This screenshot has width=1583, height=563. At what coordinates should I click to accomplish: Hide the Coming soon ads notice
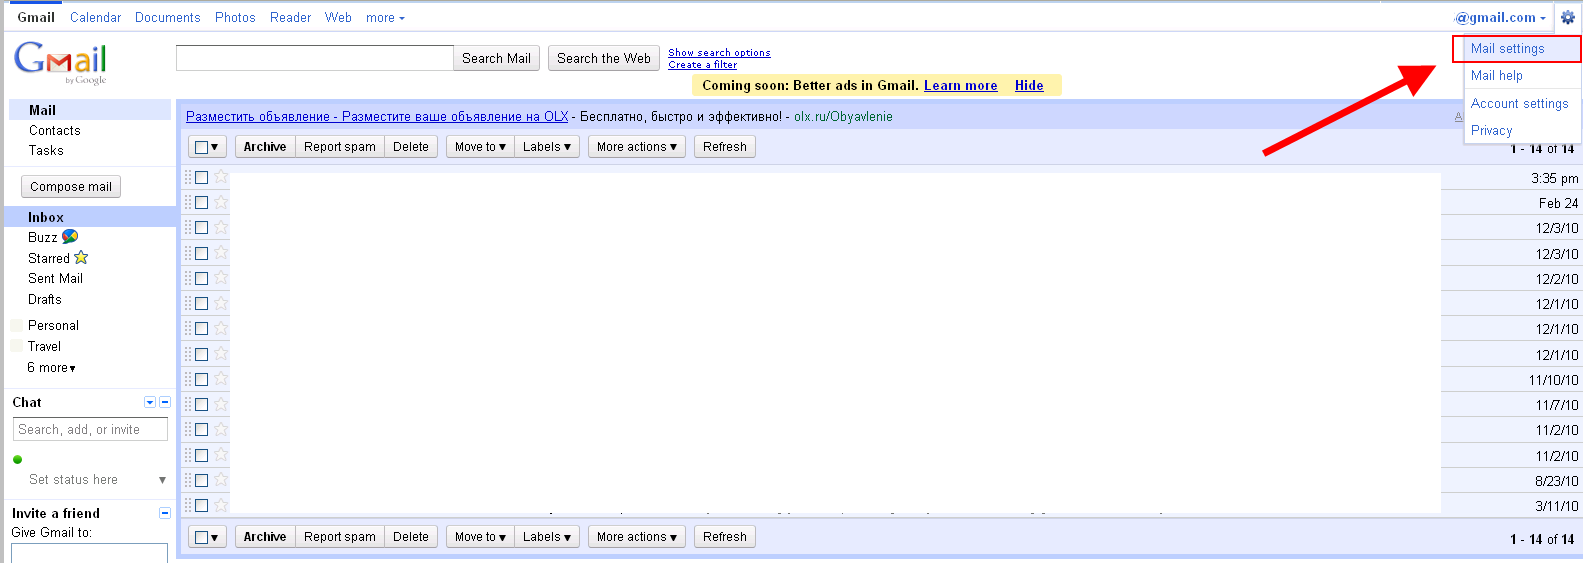(1029, 85)
